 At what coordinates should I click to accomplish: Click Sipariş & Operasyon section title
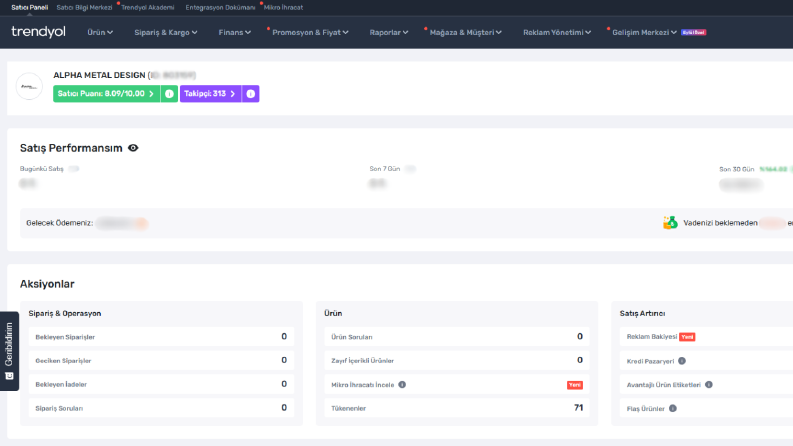point(65,314)
